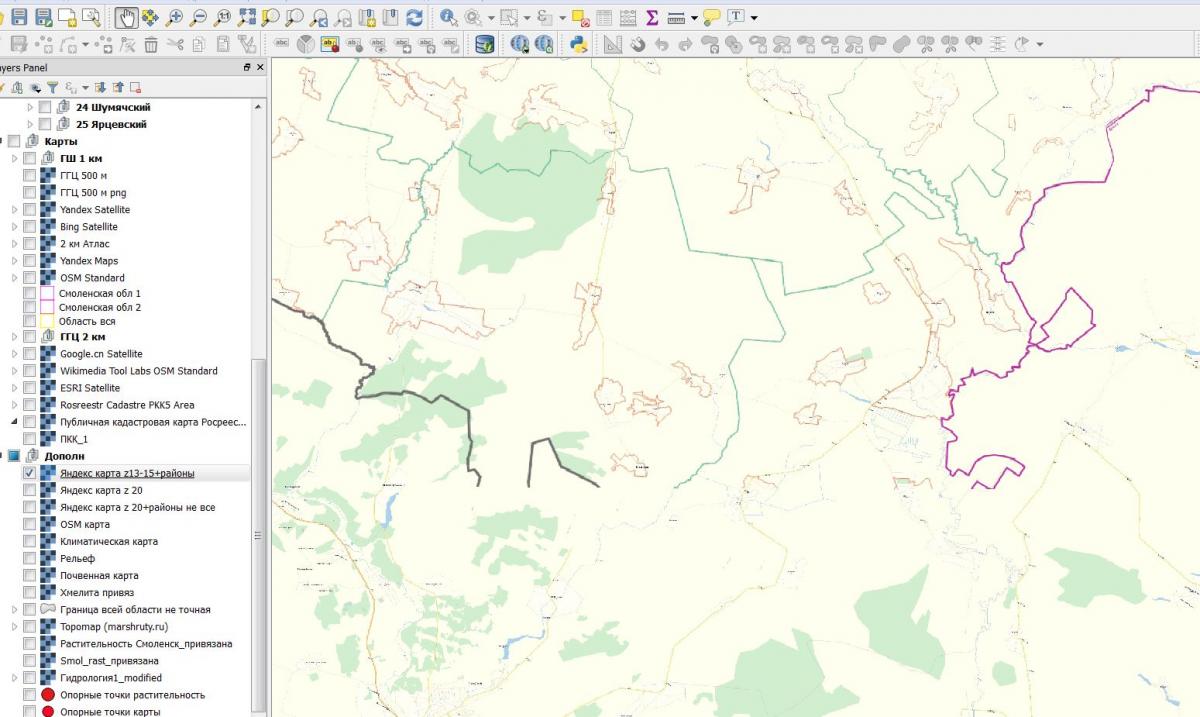
Task: Click the Смоленская обл 1 layer color symbol
Action: [47, 293]
